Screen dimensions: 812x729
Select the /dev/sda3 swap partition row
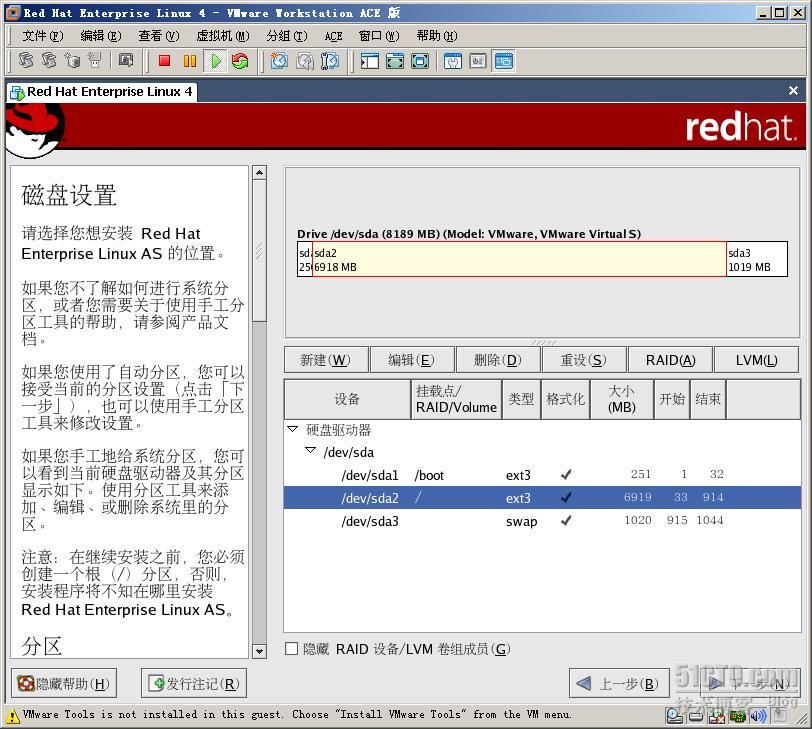[542, 520]
